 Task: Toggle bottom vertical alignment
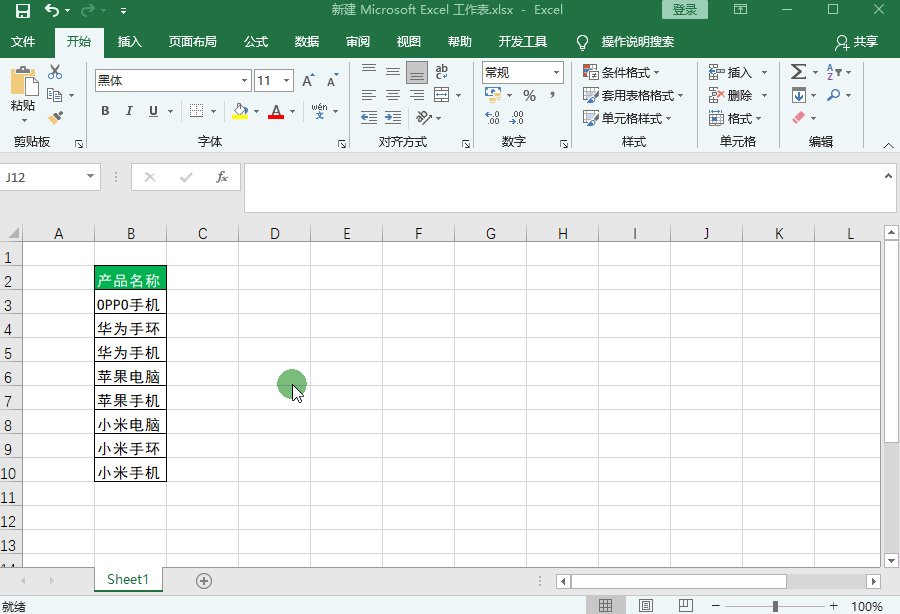tap(417, 72)
